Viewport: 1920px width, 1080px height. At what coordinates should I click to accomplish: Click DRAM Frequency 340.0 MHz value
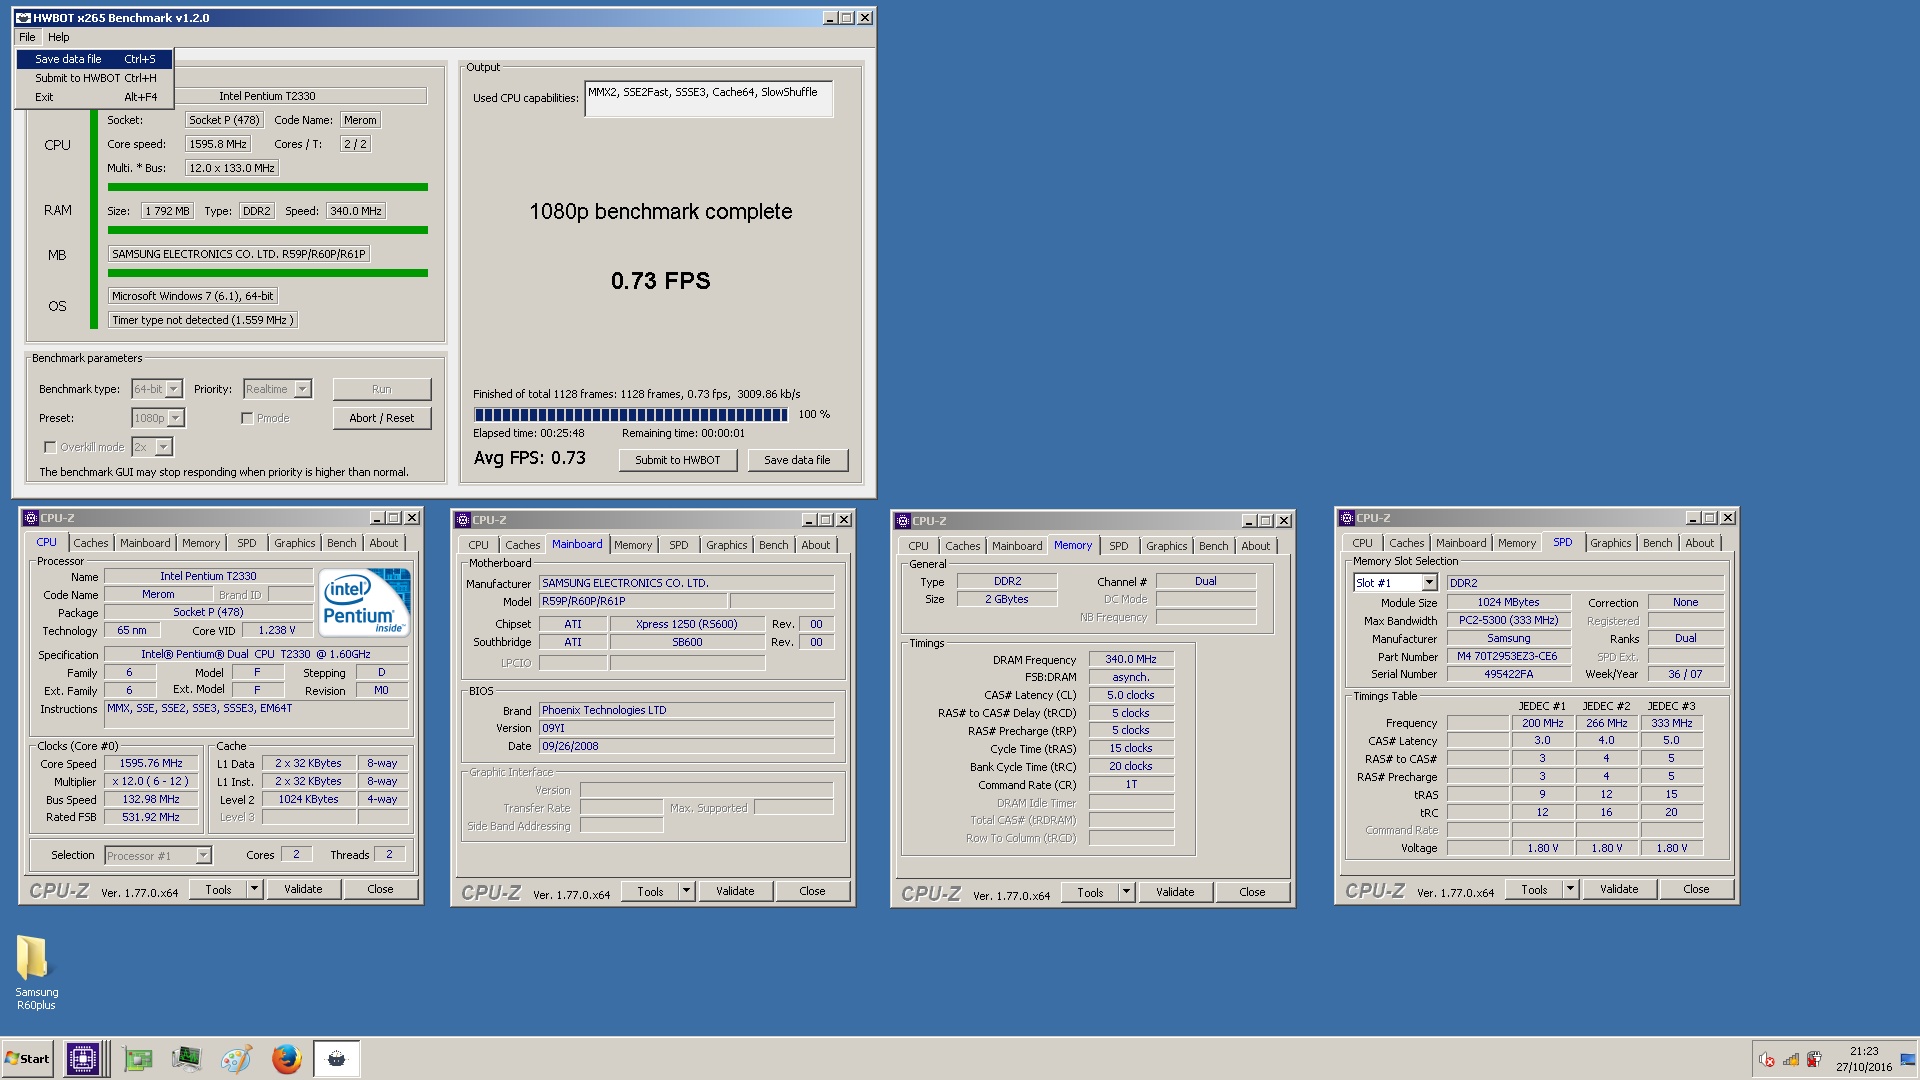(1130, 659)
